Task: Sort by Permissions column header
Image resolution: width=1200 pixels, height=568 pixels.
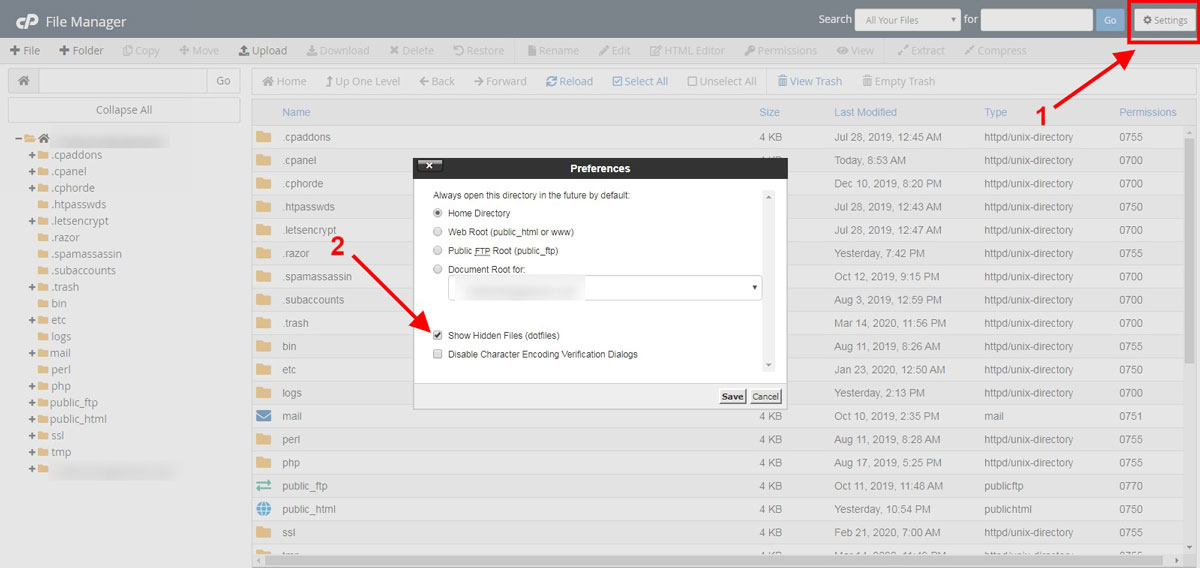Action: (x=1148, y=112)
